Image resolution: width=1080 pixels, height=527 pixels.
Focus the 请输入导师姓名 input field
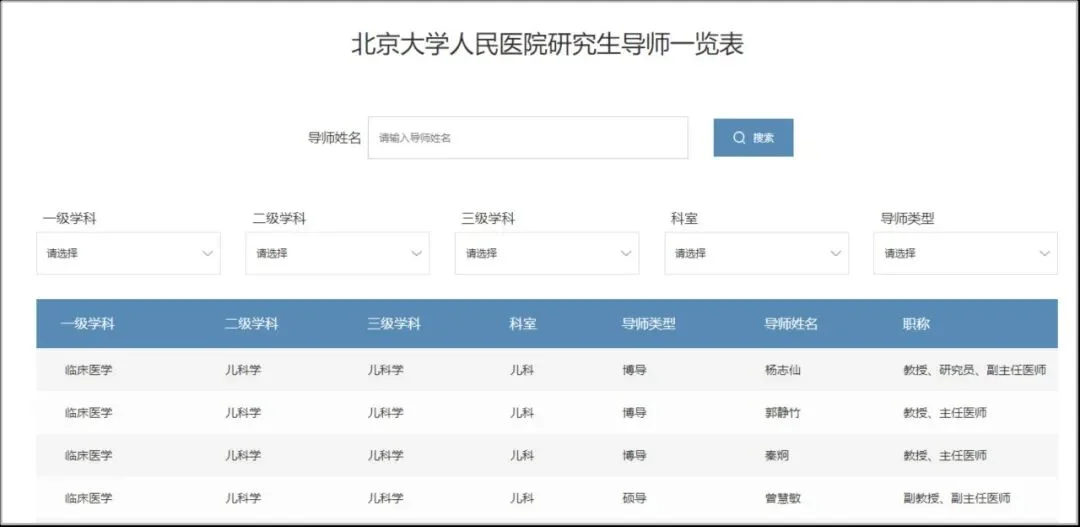pyautogui.click(x=528, y=138)
